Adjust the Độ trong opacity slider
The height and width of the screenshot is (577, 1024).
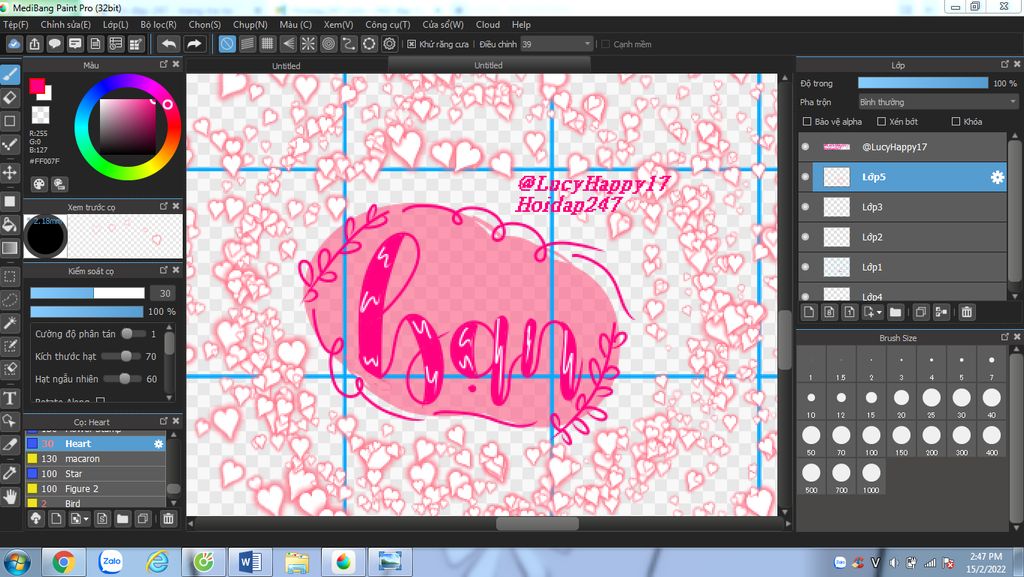click(922, 83)
